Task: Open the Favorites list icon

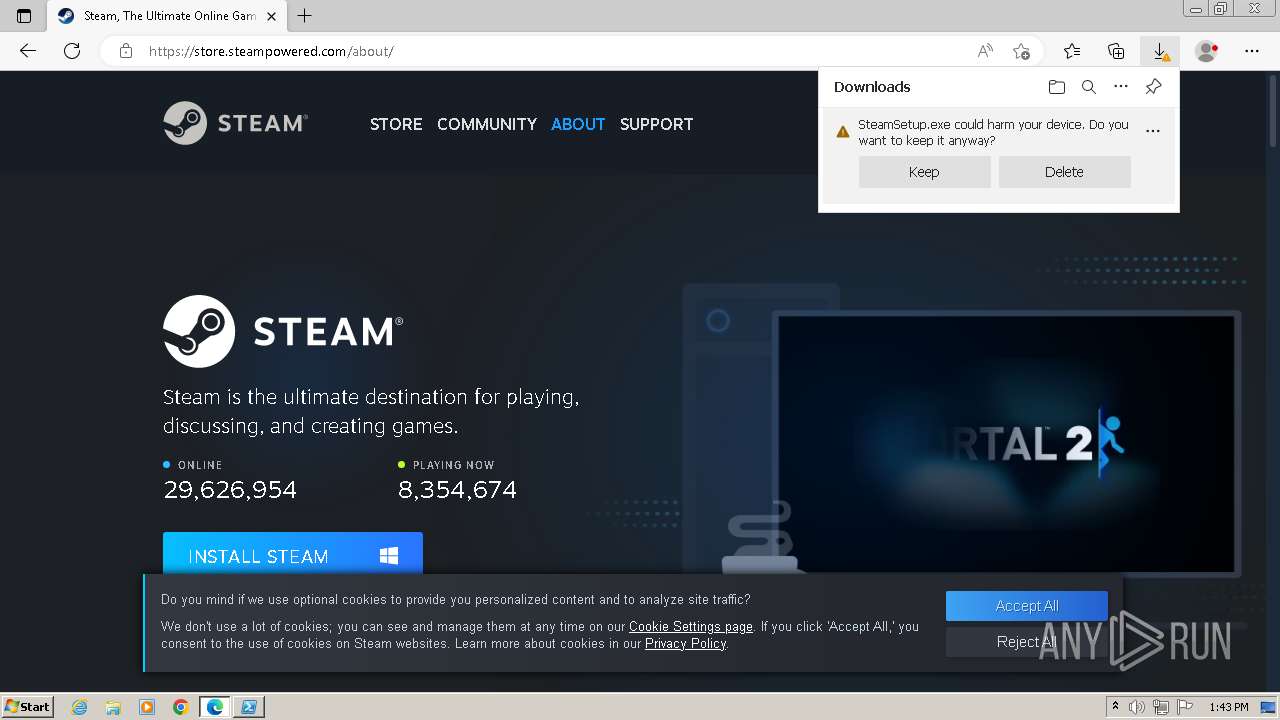Action: coord(1072,51)
